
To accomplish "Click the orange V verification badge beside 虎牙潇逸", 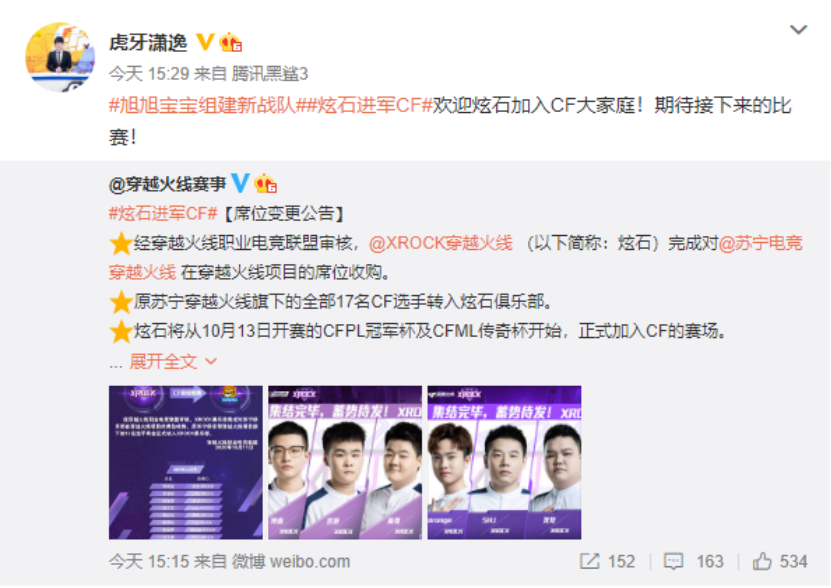I will [205, 42].
